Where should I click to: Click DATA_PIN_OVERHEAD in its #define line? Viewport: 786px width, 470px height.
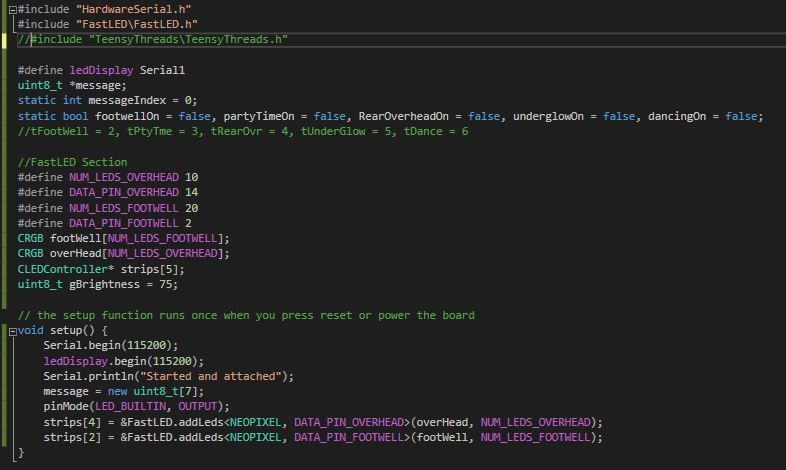(124, 192)
